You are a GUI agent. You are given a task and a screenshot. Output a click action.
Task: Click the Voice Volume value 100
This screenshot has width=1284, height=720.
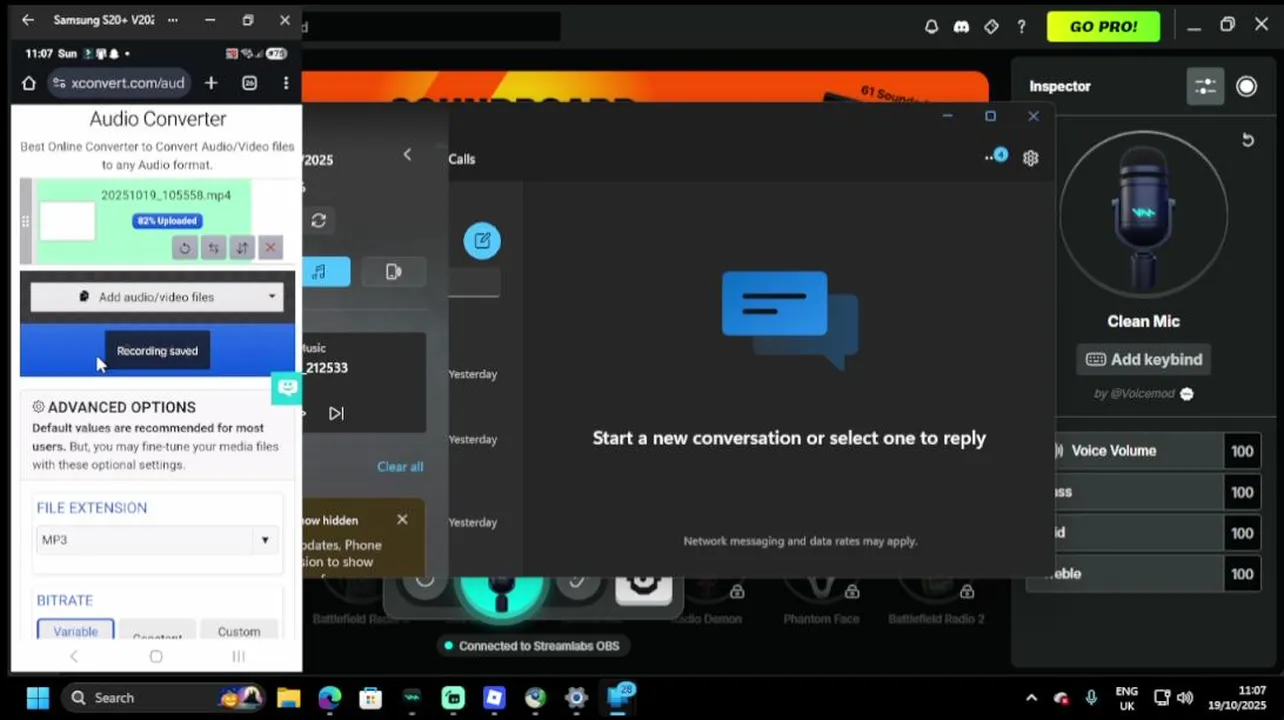coord(1242,451)
